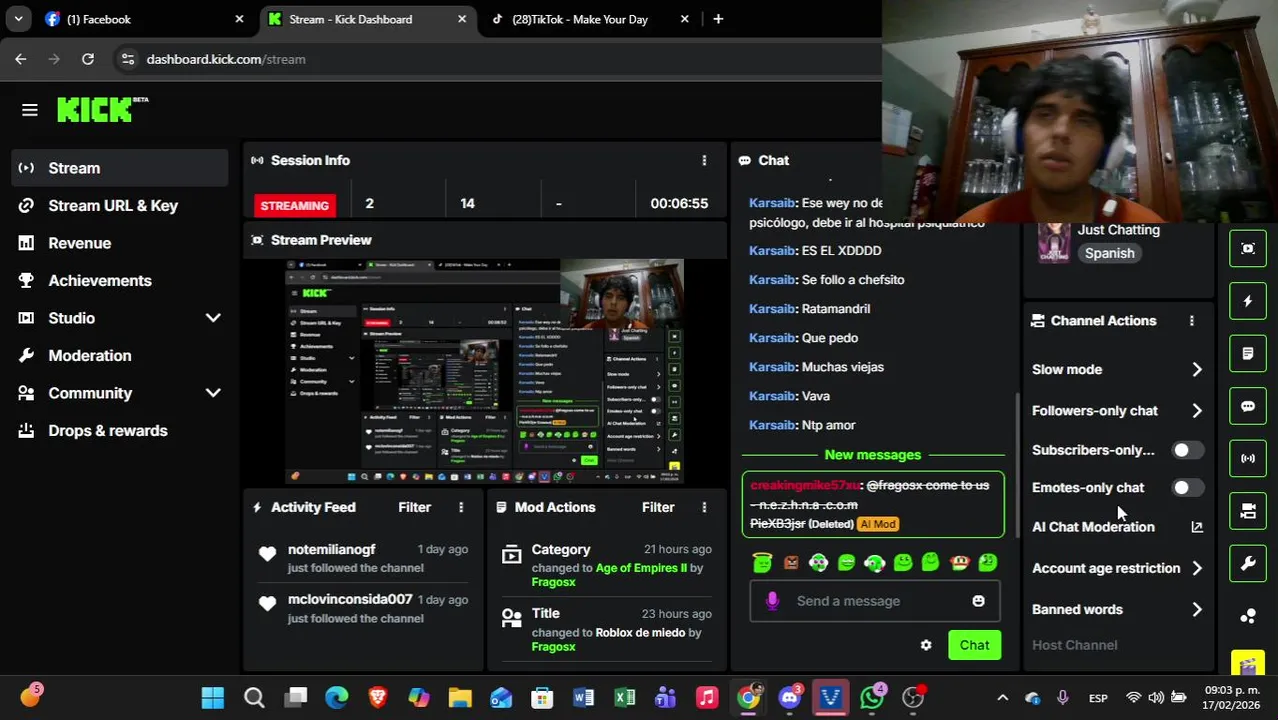Click the New messages divider

873,455
